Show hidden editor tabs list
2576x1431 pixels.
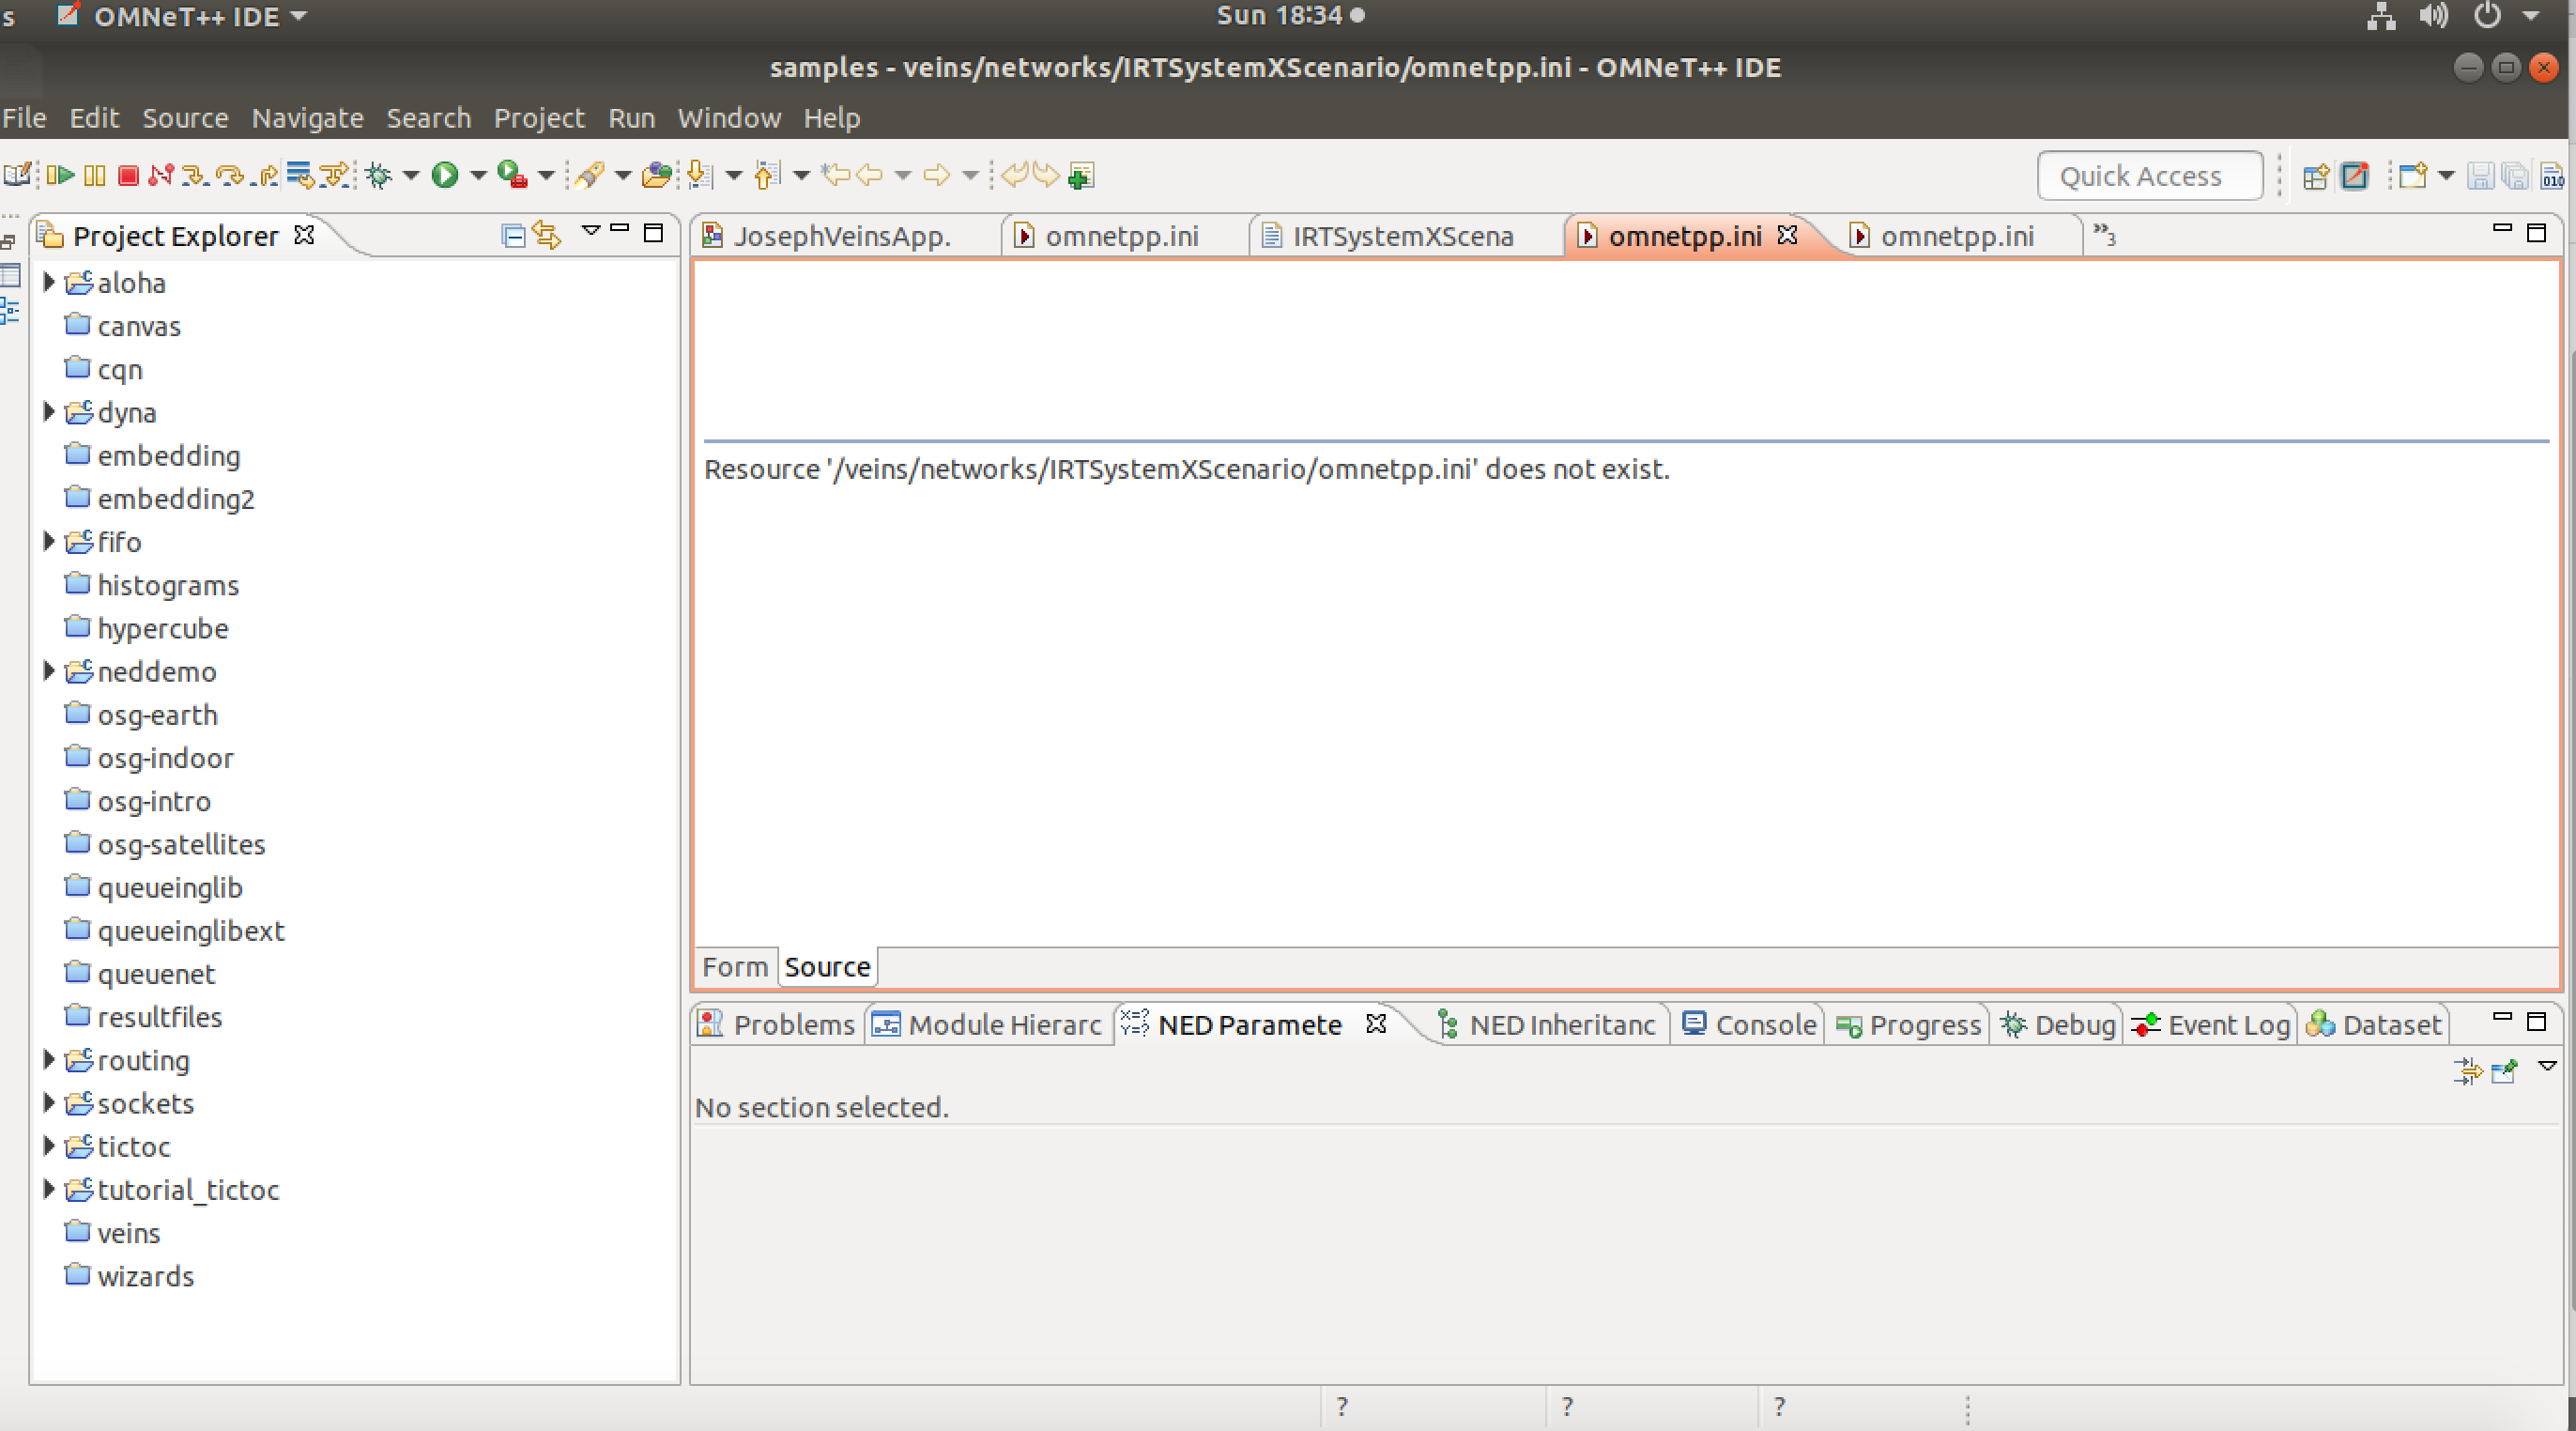(x=2104, y=234)
